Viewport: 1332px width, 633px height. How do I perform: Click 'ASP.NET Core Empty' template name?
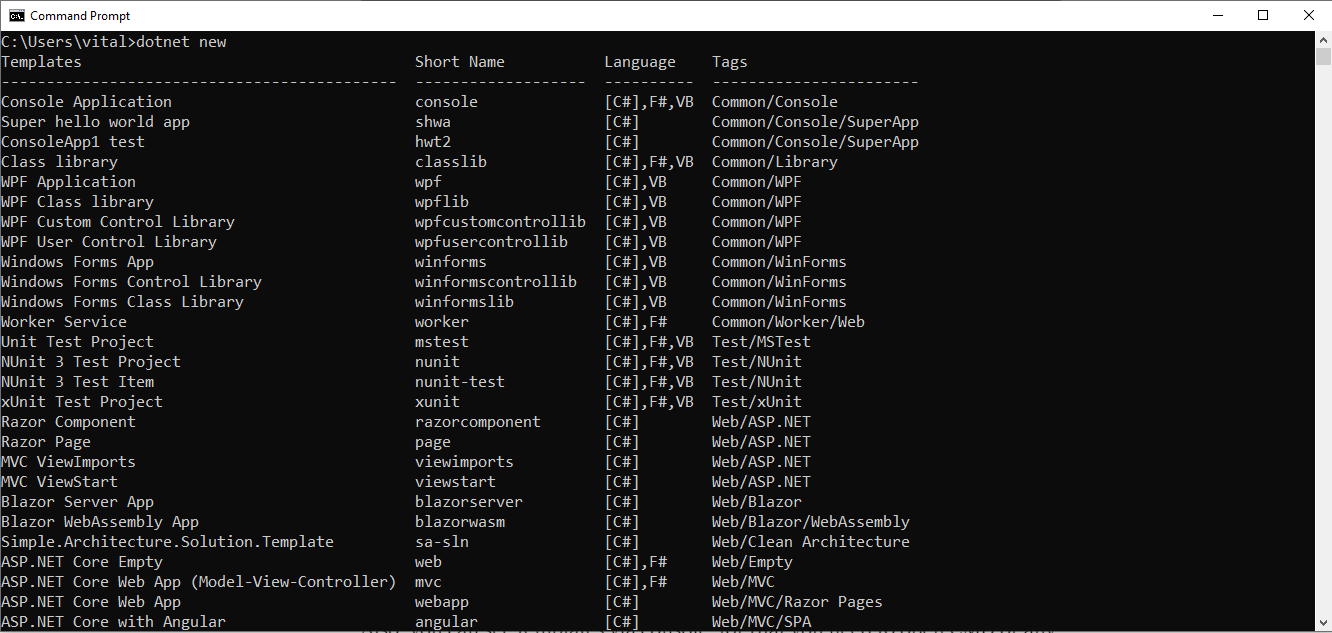pos(82,562)
